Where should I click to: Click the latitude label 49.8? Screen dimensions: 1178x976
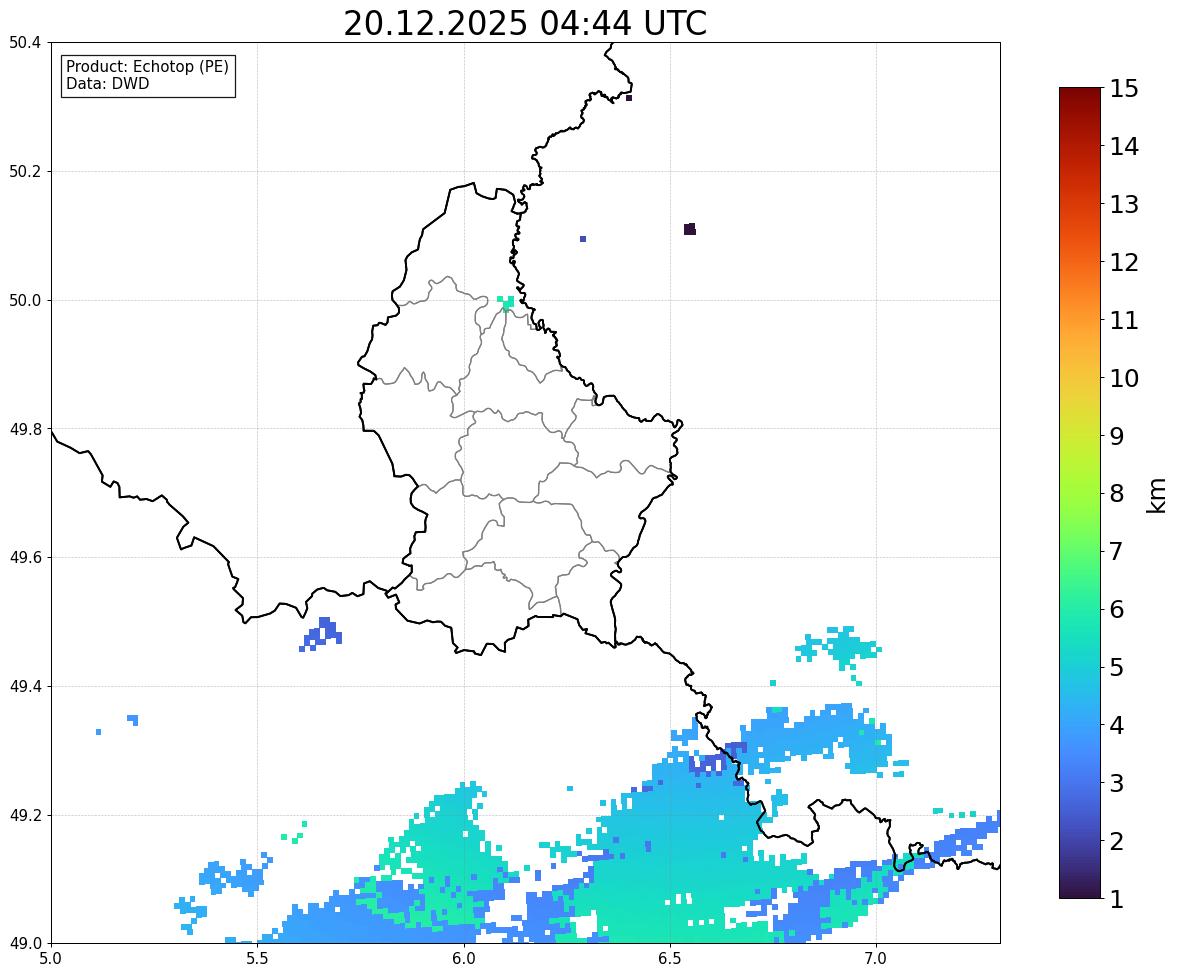25,429
